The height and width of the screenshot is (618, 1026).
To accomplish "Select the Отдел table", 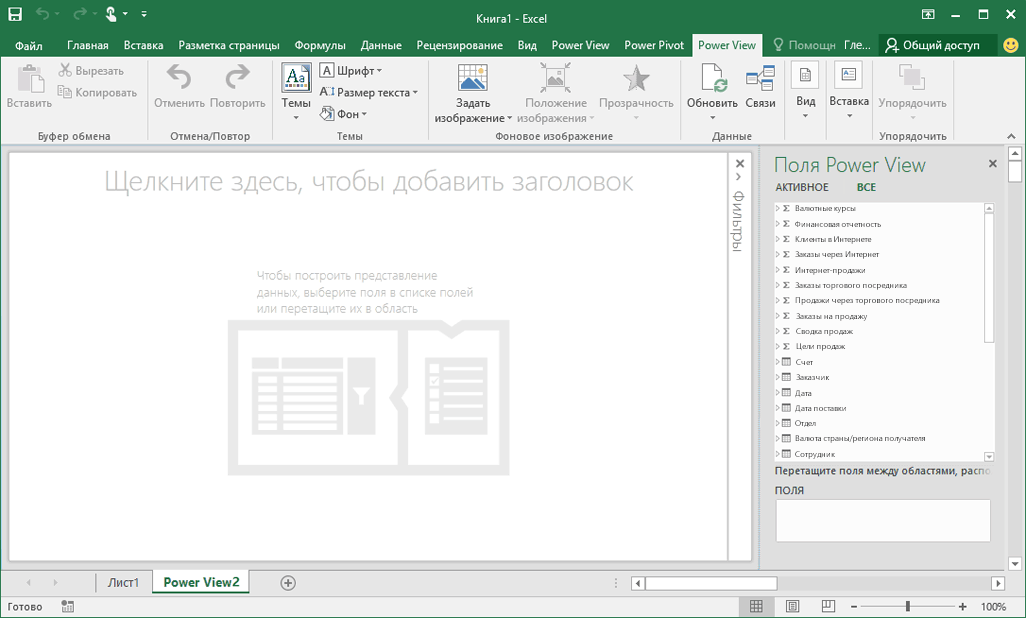I will point(805,423).
